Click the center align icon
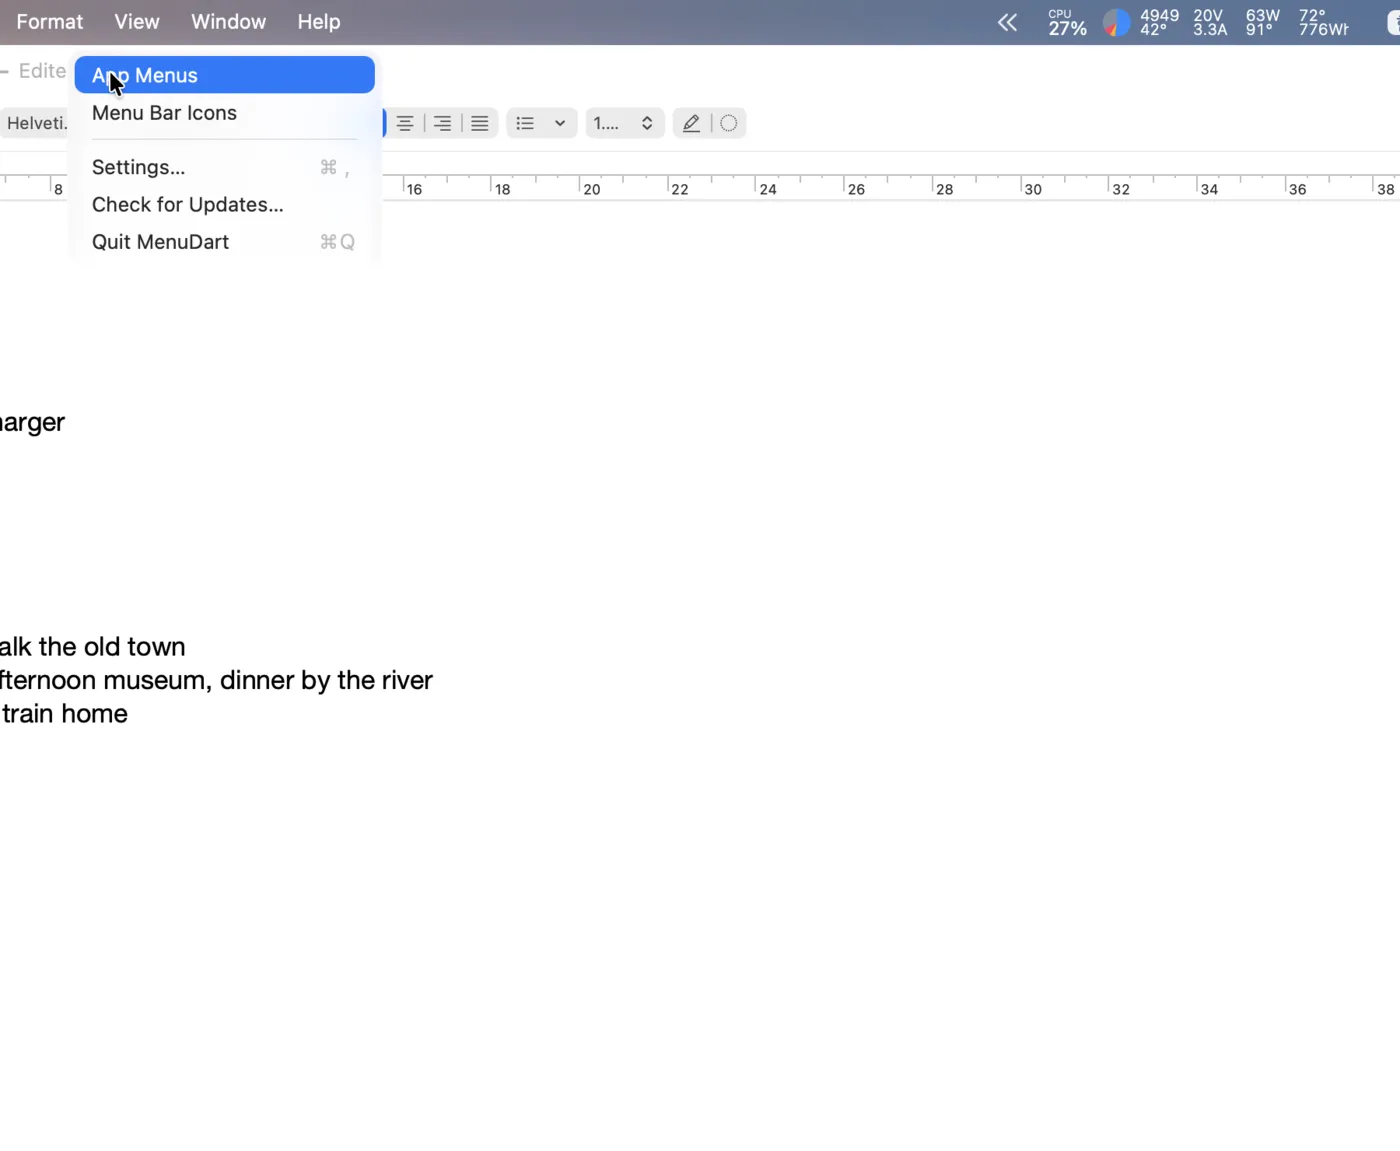The image size is (1400, 1151). click(405, 123)
